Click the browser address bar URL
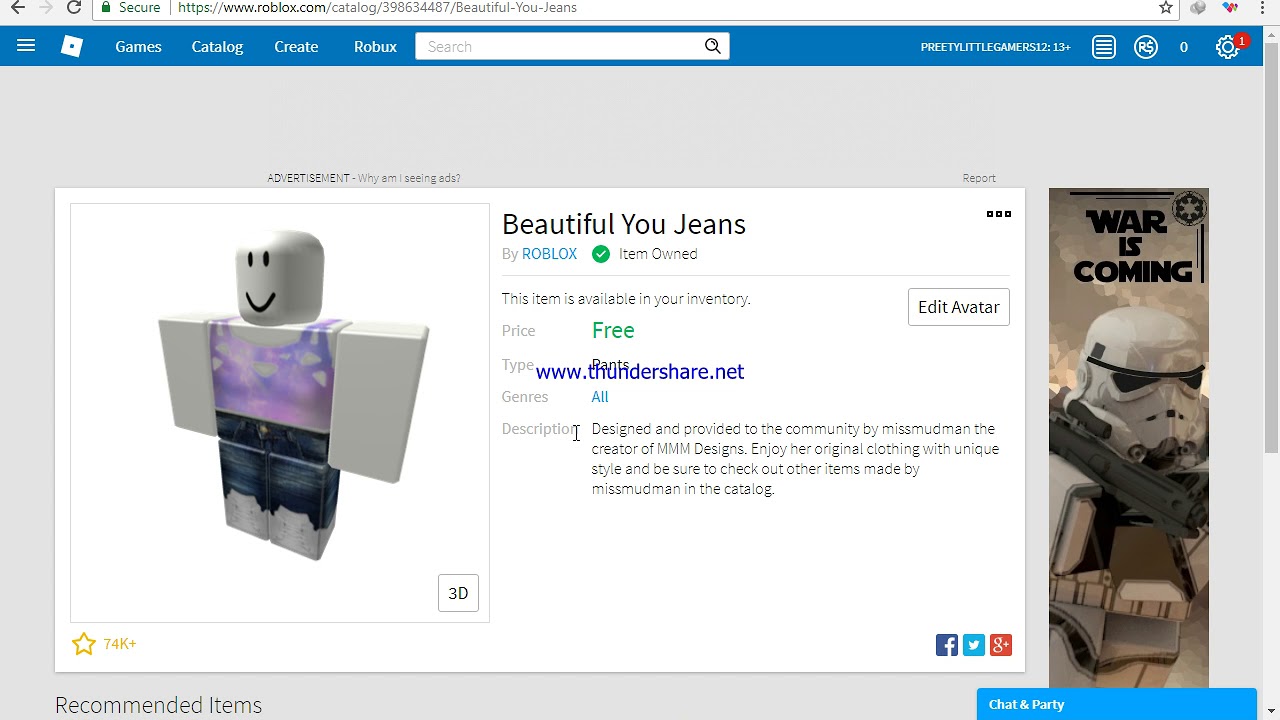The width and height of the screenshot is (1280, 720). pos(377,7)
